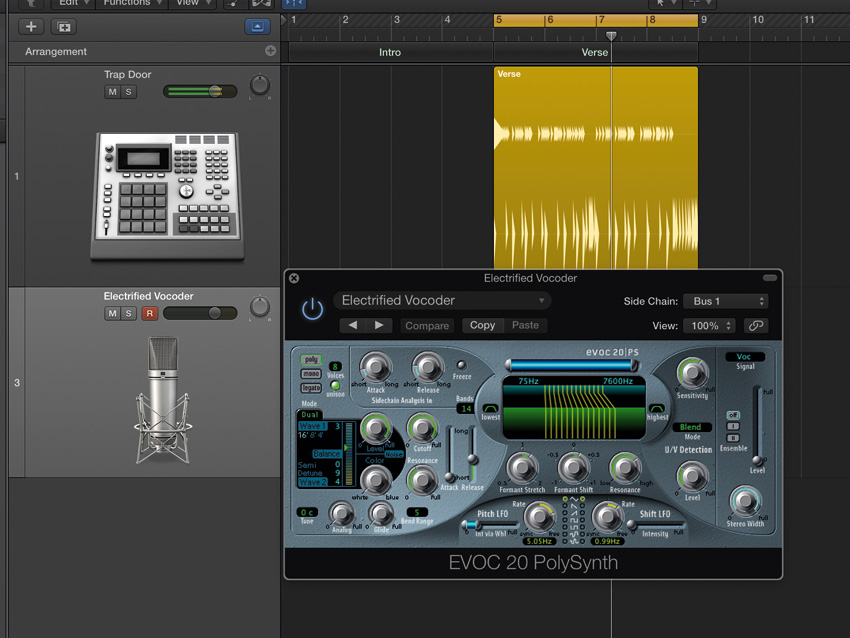Toggle record enable on Electrified Vocoder track
850x638 pixels.
point(150,313)
